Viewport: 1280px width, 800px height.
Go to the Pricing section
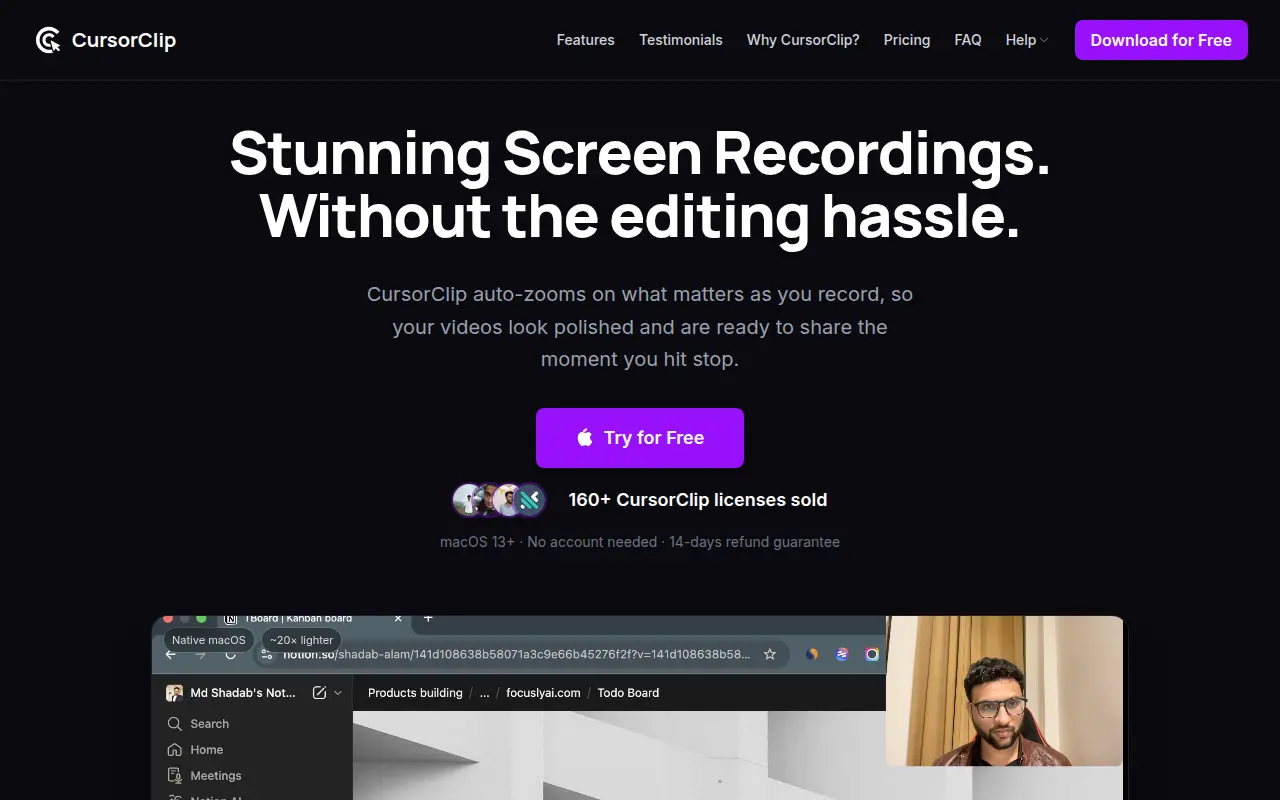coord(907,40)
